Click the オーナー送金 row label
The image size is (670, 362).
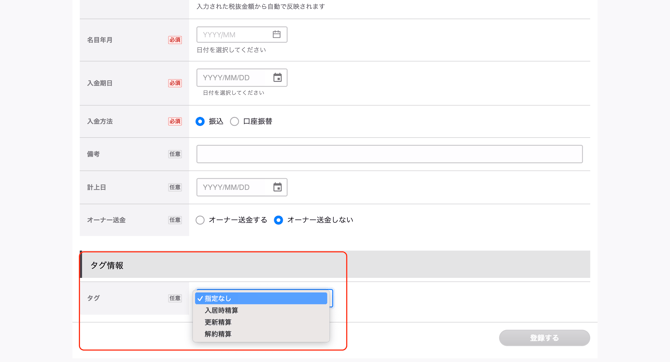106,220
